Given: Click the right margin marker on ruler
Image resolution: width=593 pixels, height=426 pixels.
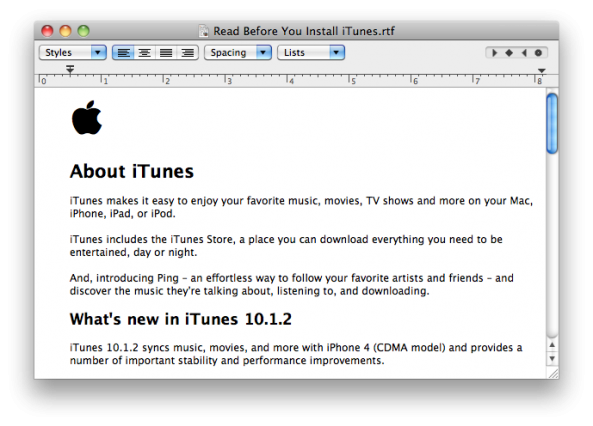Looking at the screenshot, I should (542, 71).
